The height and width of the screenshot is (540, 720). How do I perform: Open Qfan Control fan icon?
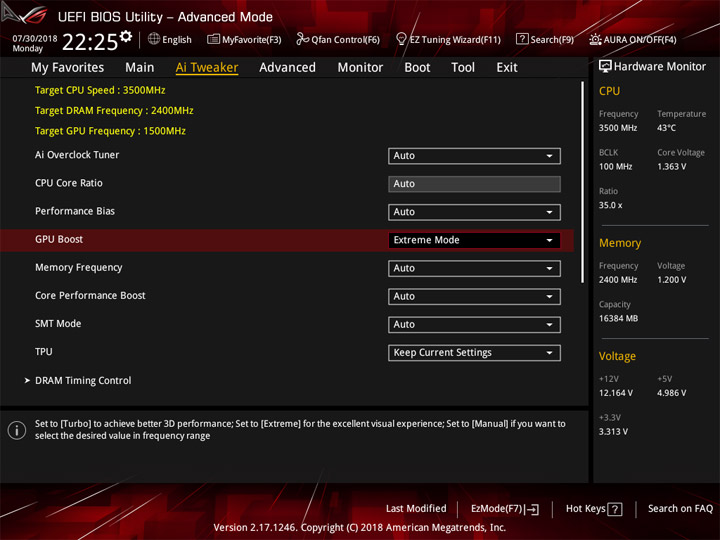[x=302, y=39]
